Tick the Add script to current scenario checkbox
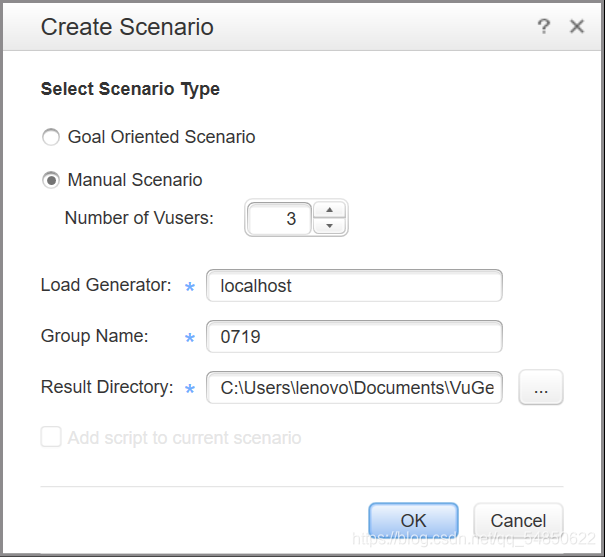The height and width of the screenshot is (557, 605). [50, 437]
